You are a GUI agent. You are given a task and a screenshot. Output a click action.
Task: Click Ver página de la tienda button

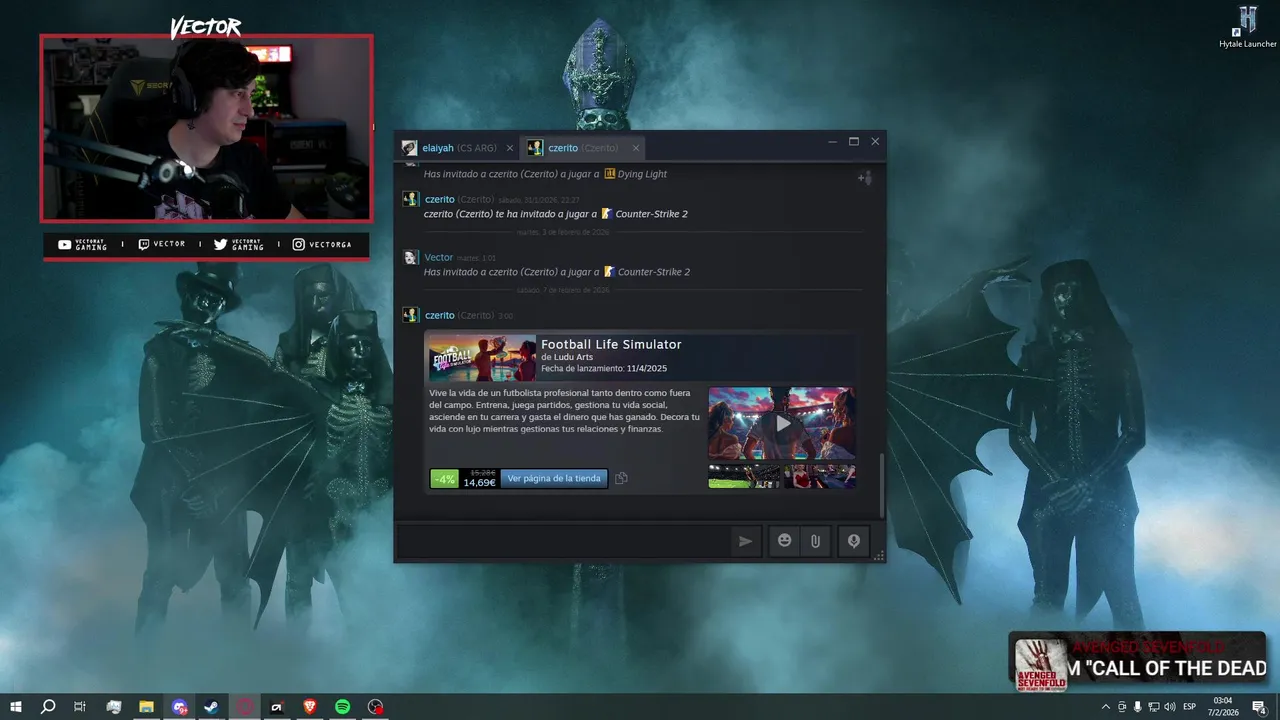[x=554, y=478]
